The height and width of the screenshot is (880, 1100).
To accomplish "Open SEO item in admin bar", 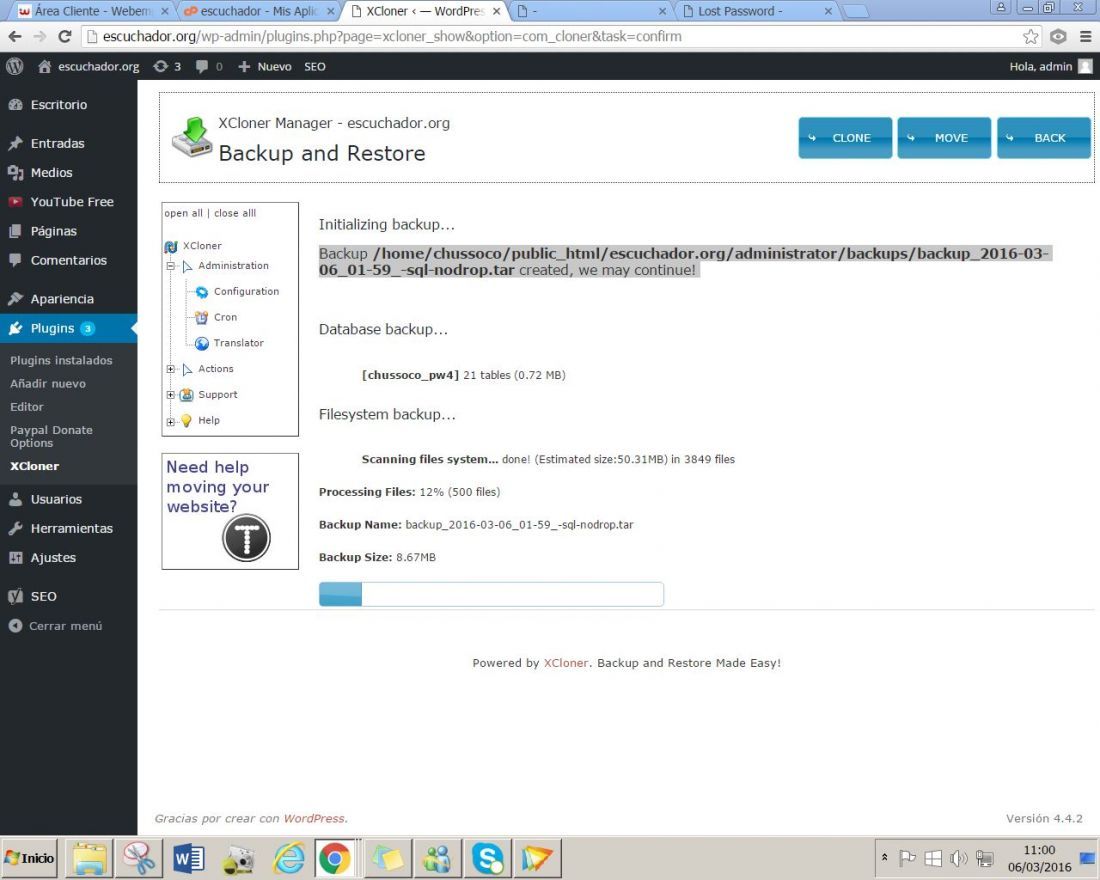I will tap(315, 67).
